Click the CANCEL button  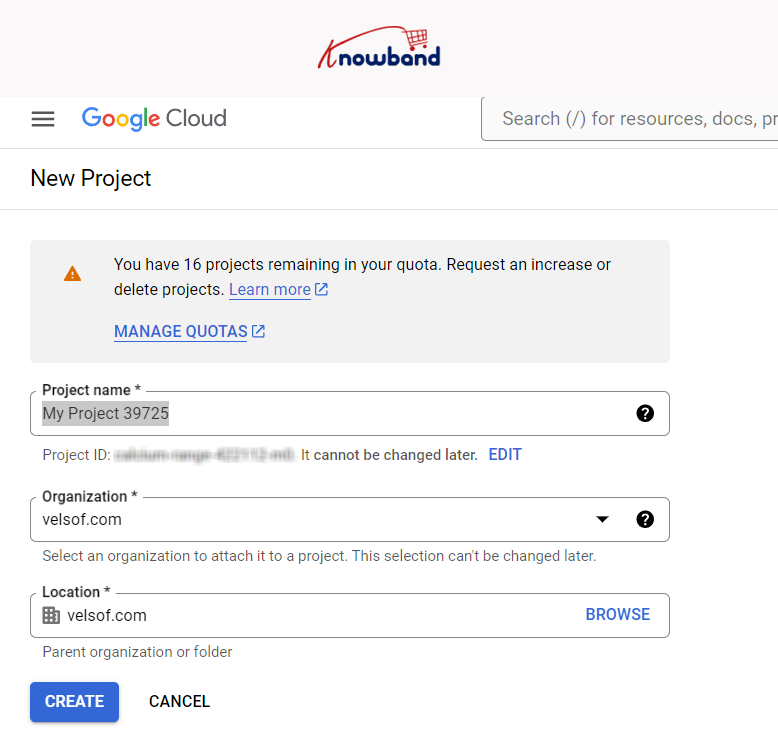(180, 702)
